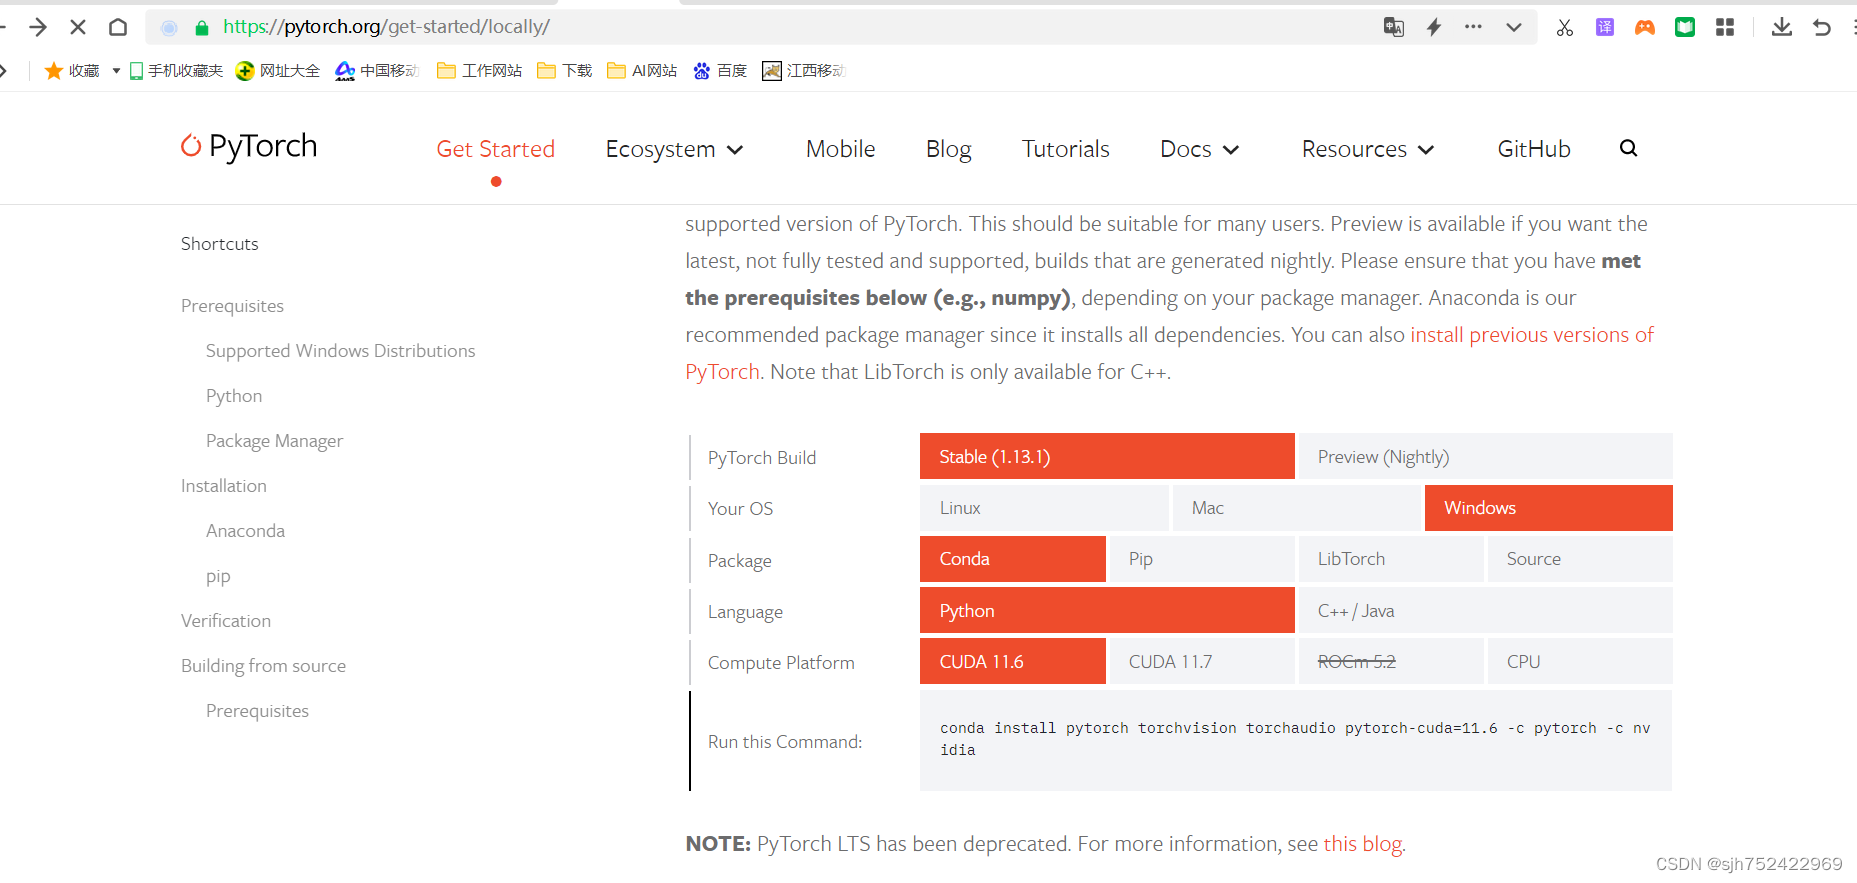Viewport: 1857px width, 883px height.
Task: Open the four-squares extensions grid
Action: tap(1725, 27)
